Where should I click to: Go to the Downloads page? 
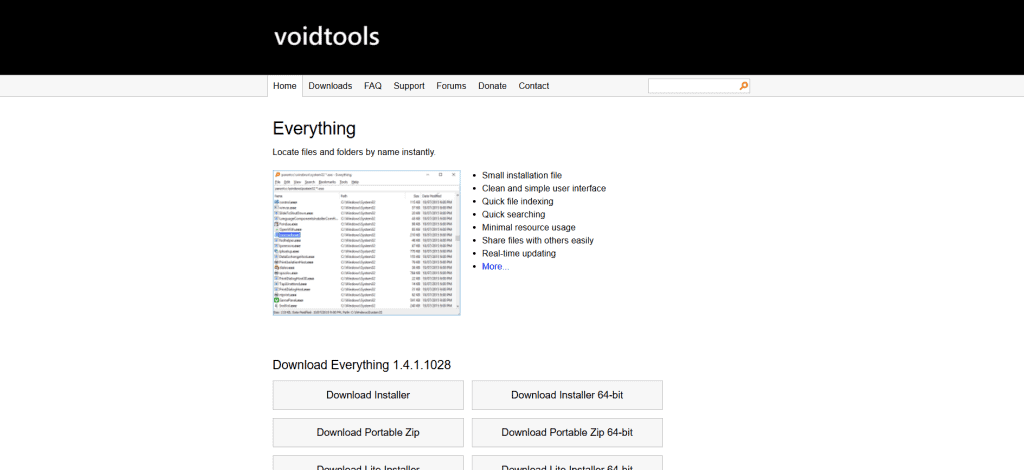coord(330,86)
